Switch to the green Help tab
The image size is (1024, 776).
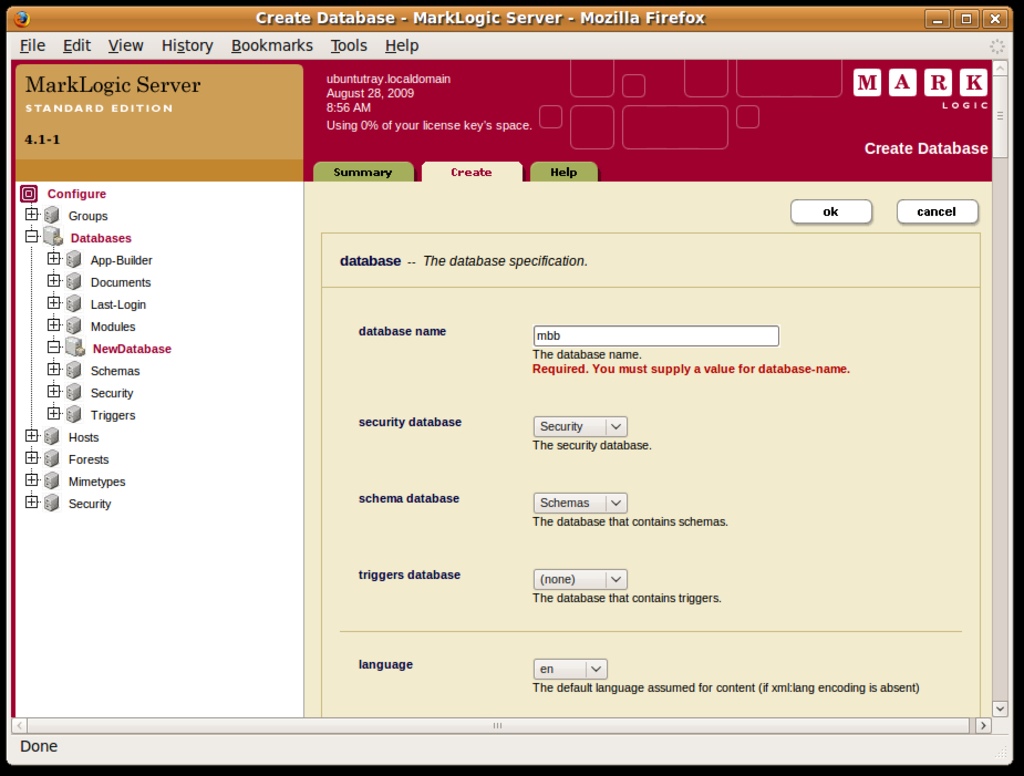[564, 172]
